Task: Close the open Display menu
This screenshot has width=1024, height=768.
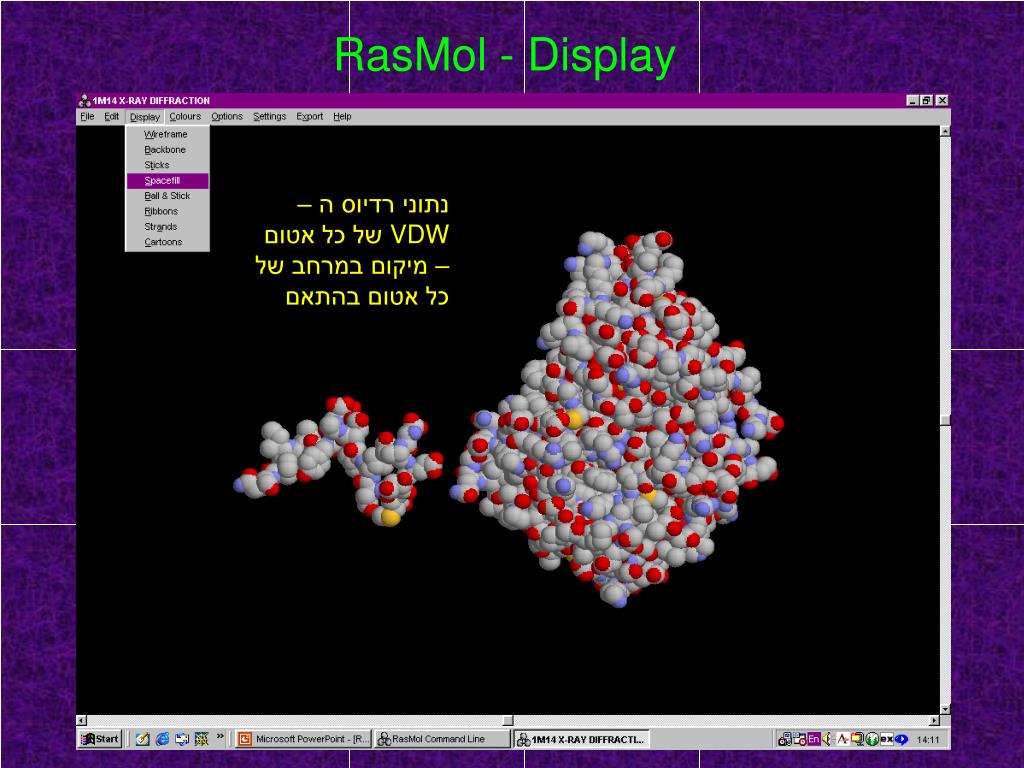Action: click(x=144, y=117)
